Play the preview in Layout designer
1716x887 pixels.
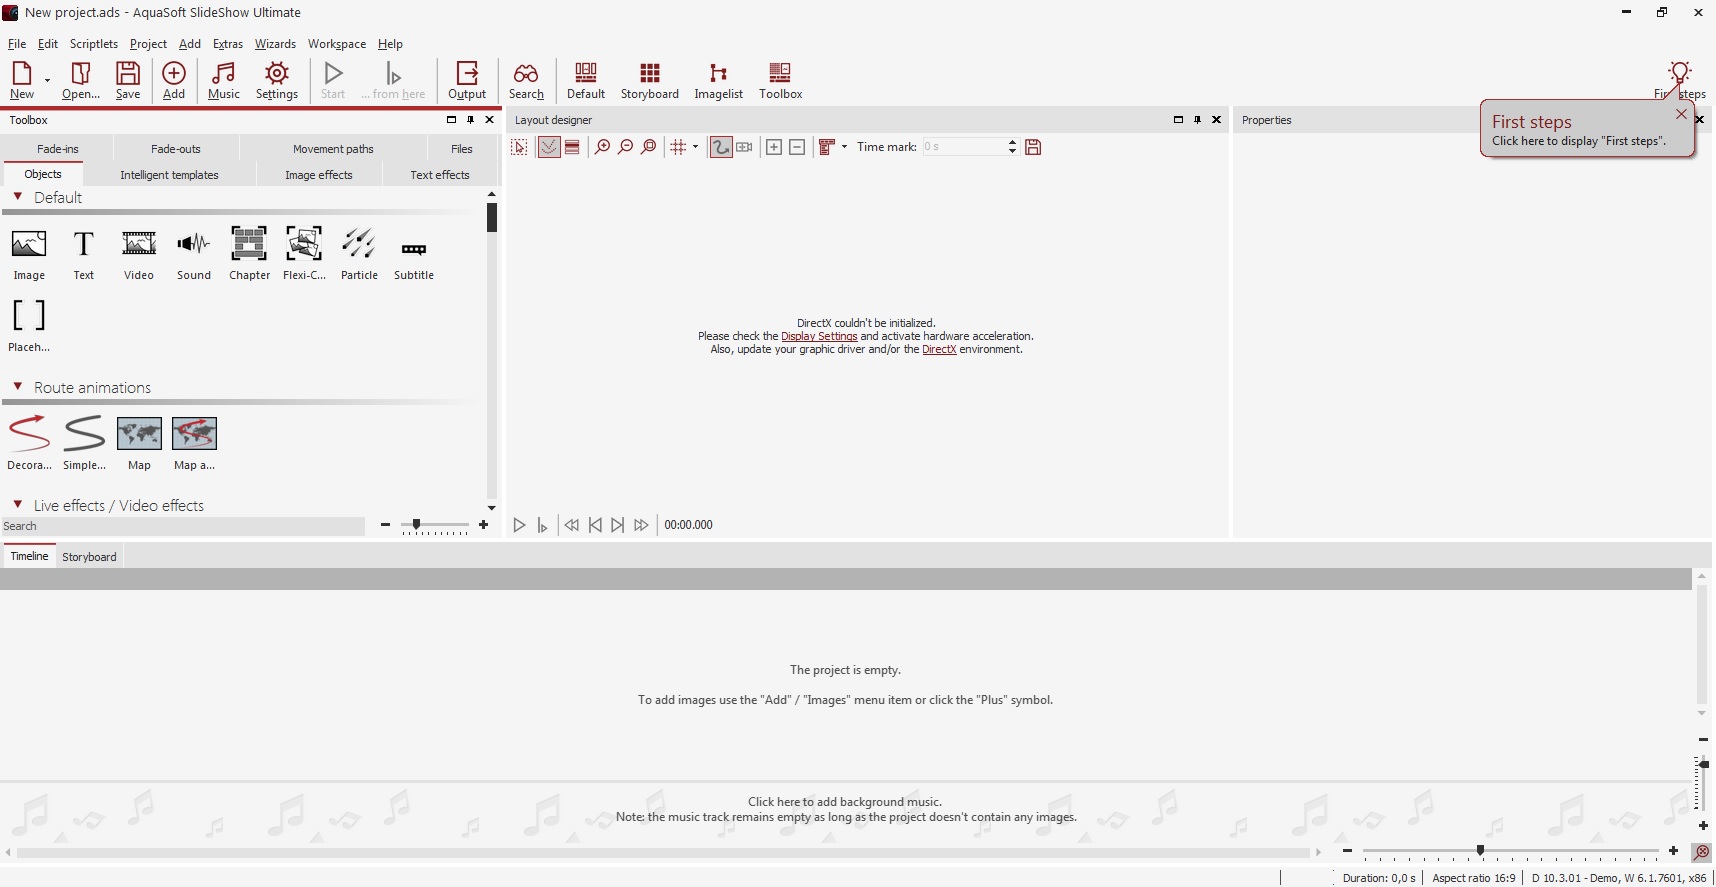[519, 525]
